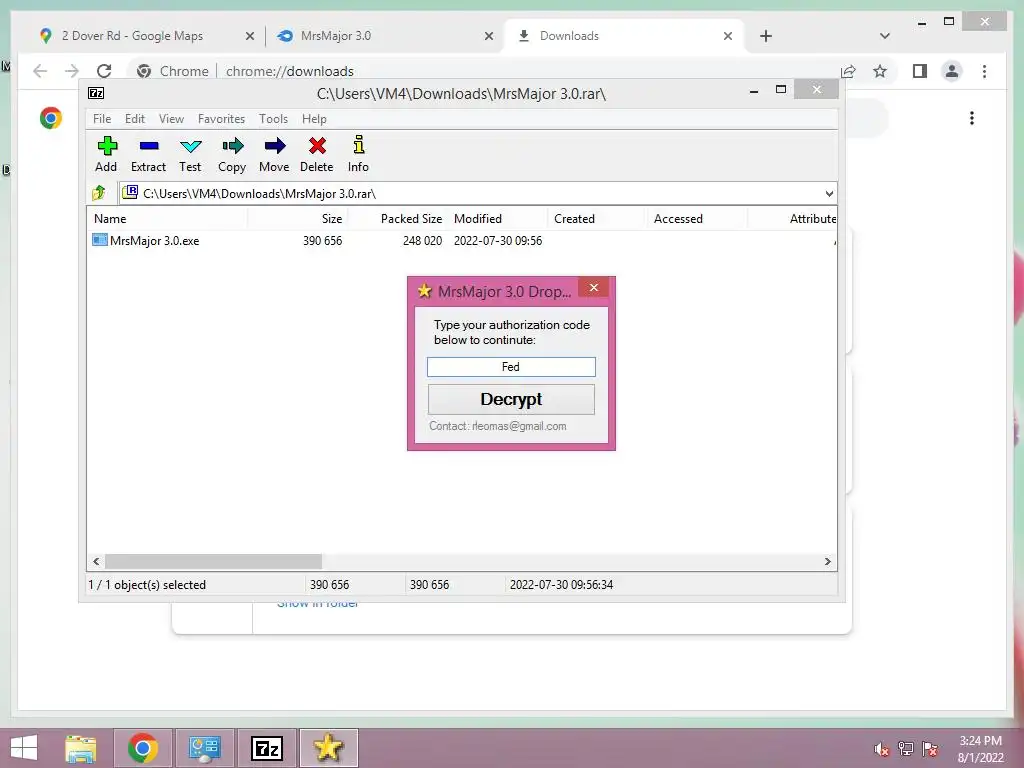Viewport: 1024px width, 768px height.
Task: Open the File menu in 7-Zip
Action: (102, 119)
